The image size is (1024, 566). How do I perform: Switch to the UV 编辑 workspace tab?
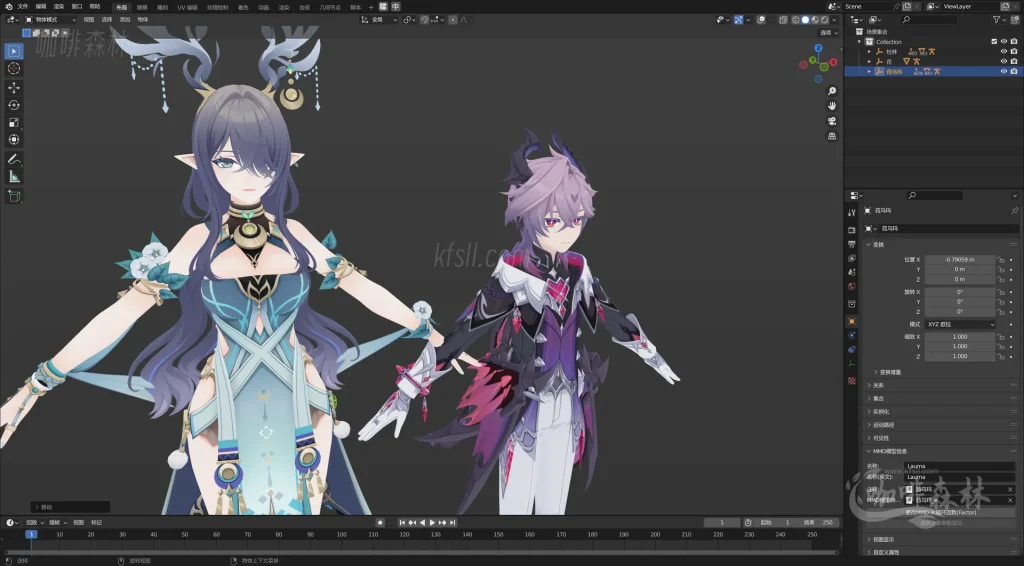(187, 7)
